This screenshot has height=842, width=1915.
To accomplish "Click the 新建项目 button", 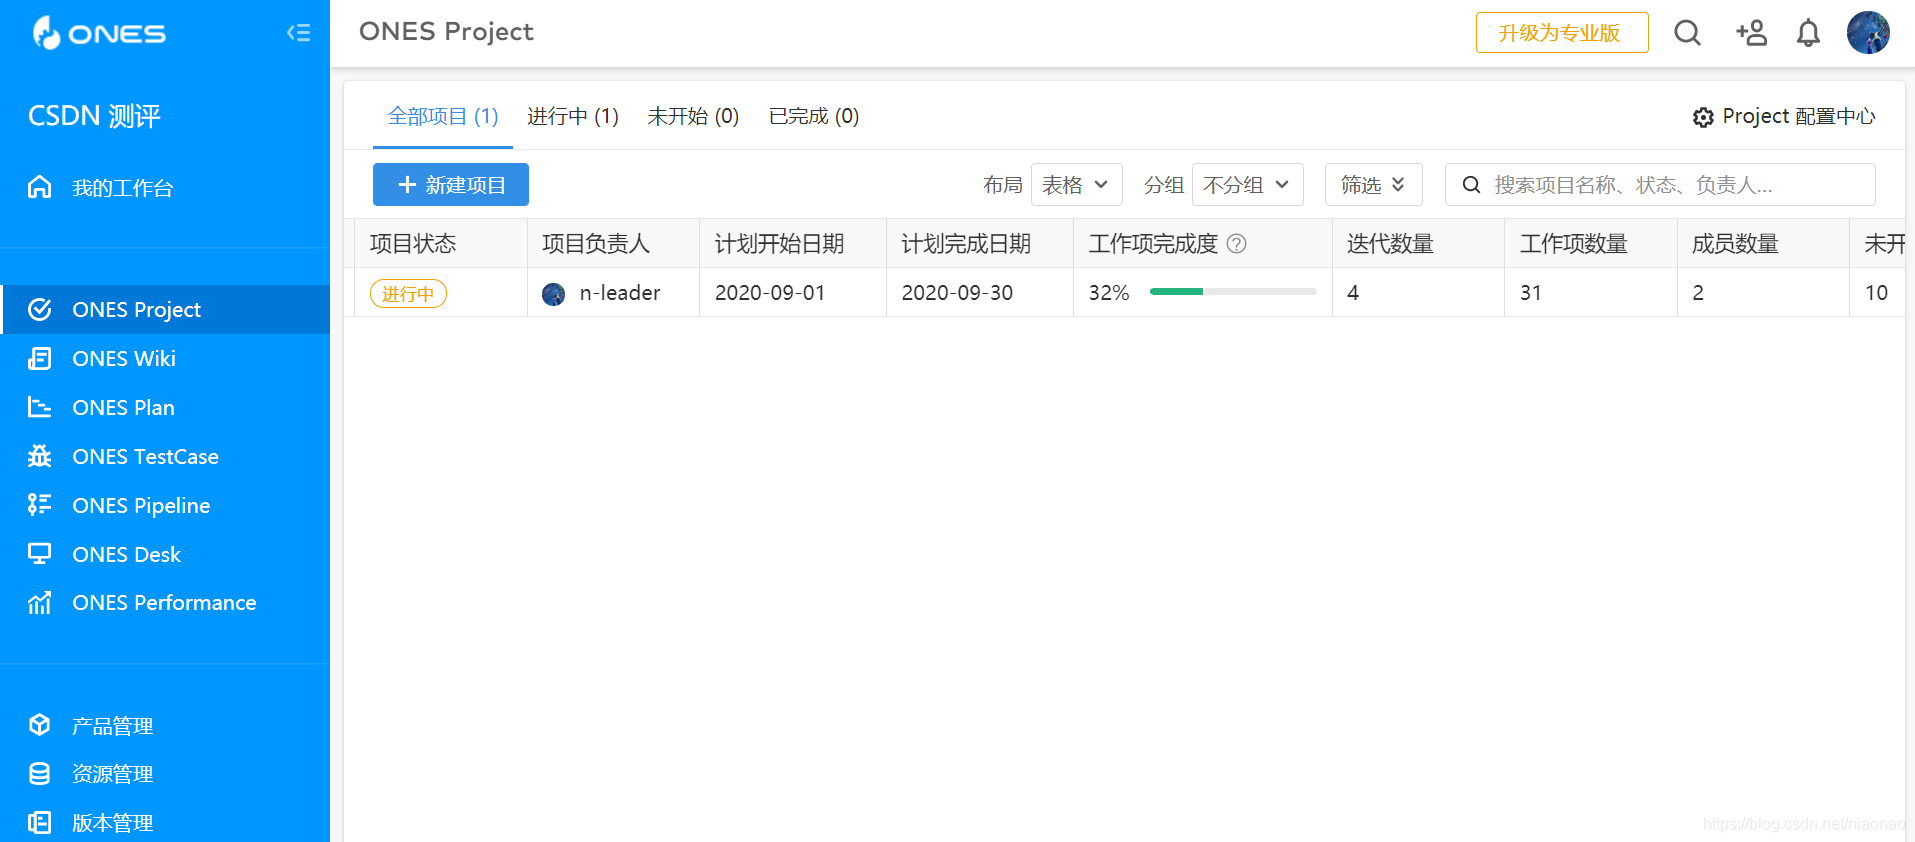I will [x=451, y=185].
